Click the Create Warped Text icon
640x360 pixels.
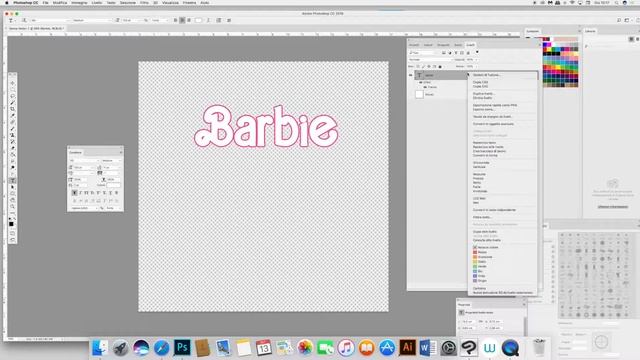pos(209,20)
